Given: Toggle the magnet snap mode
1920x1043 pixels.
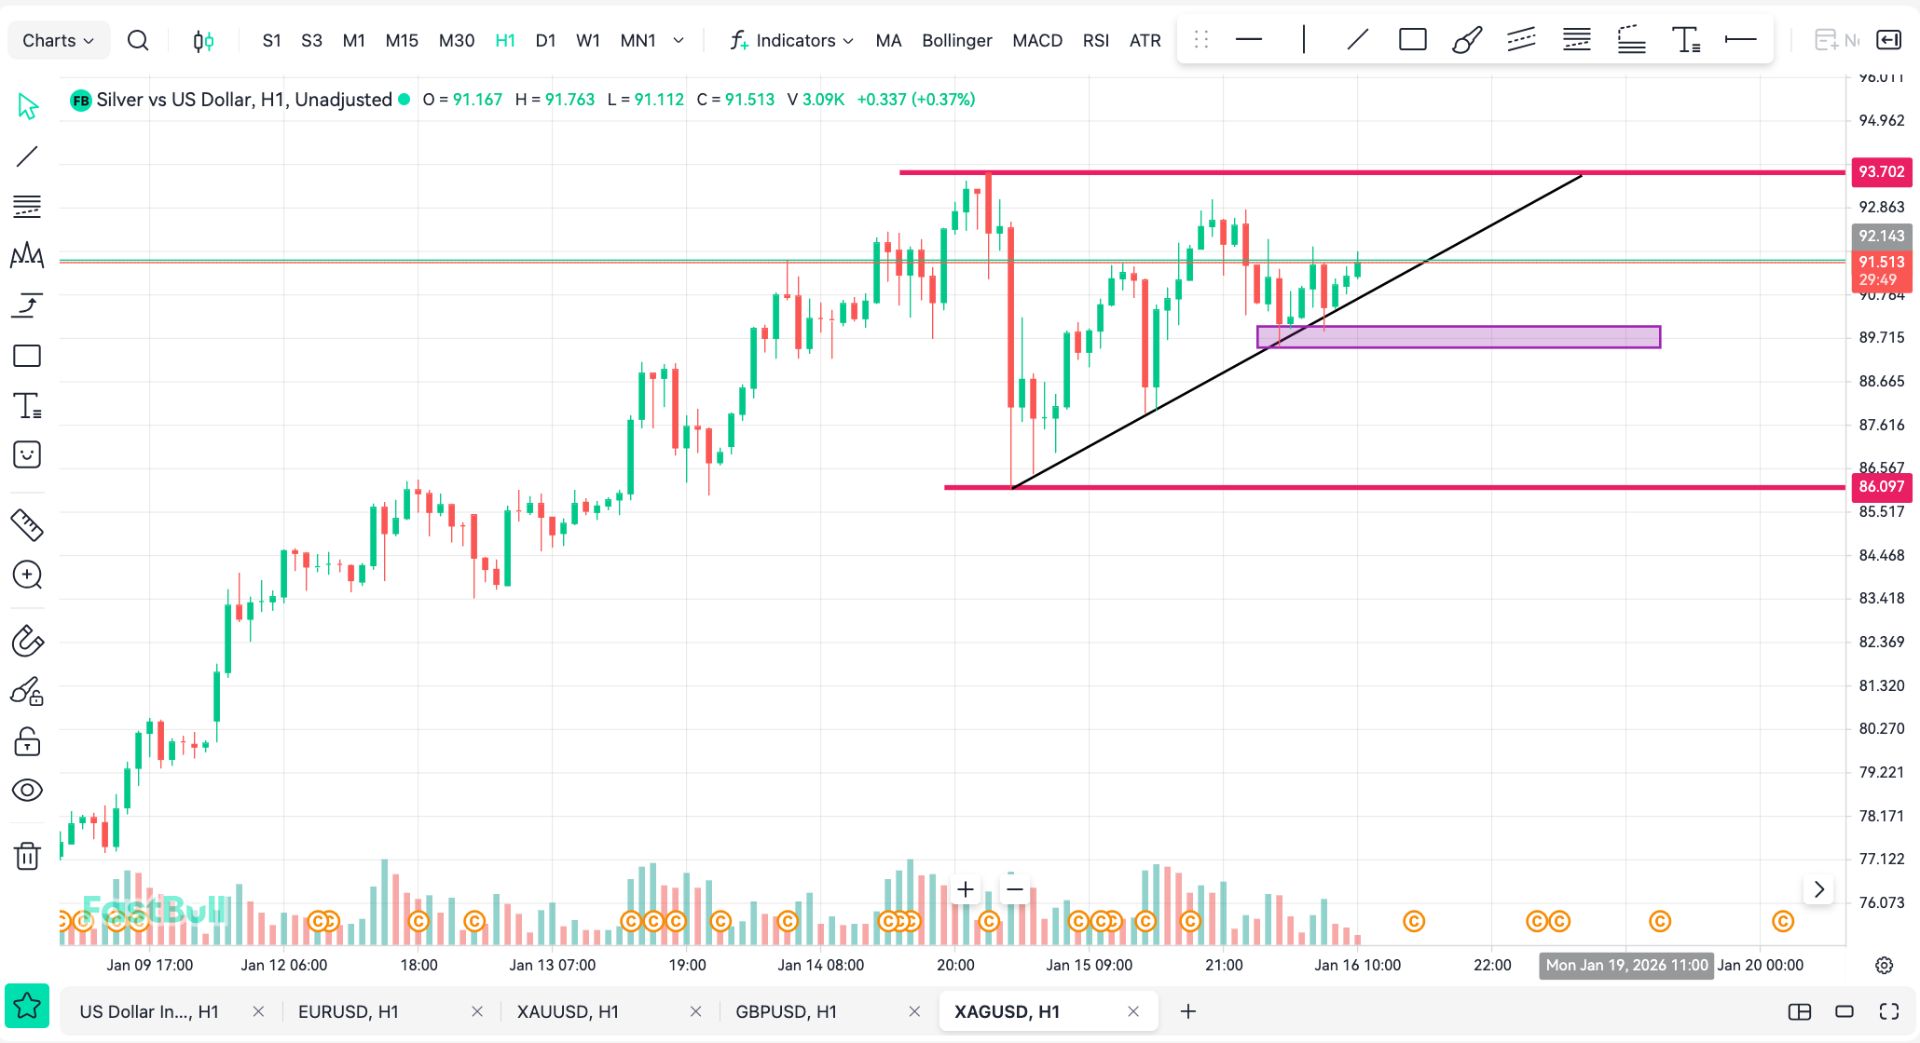Looking at the screenshot, I should pos(27,641).
